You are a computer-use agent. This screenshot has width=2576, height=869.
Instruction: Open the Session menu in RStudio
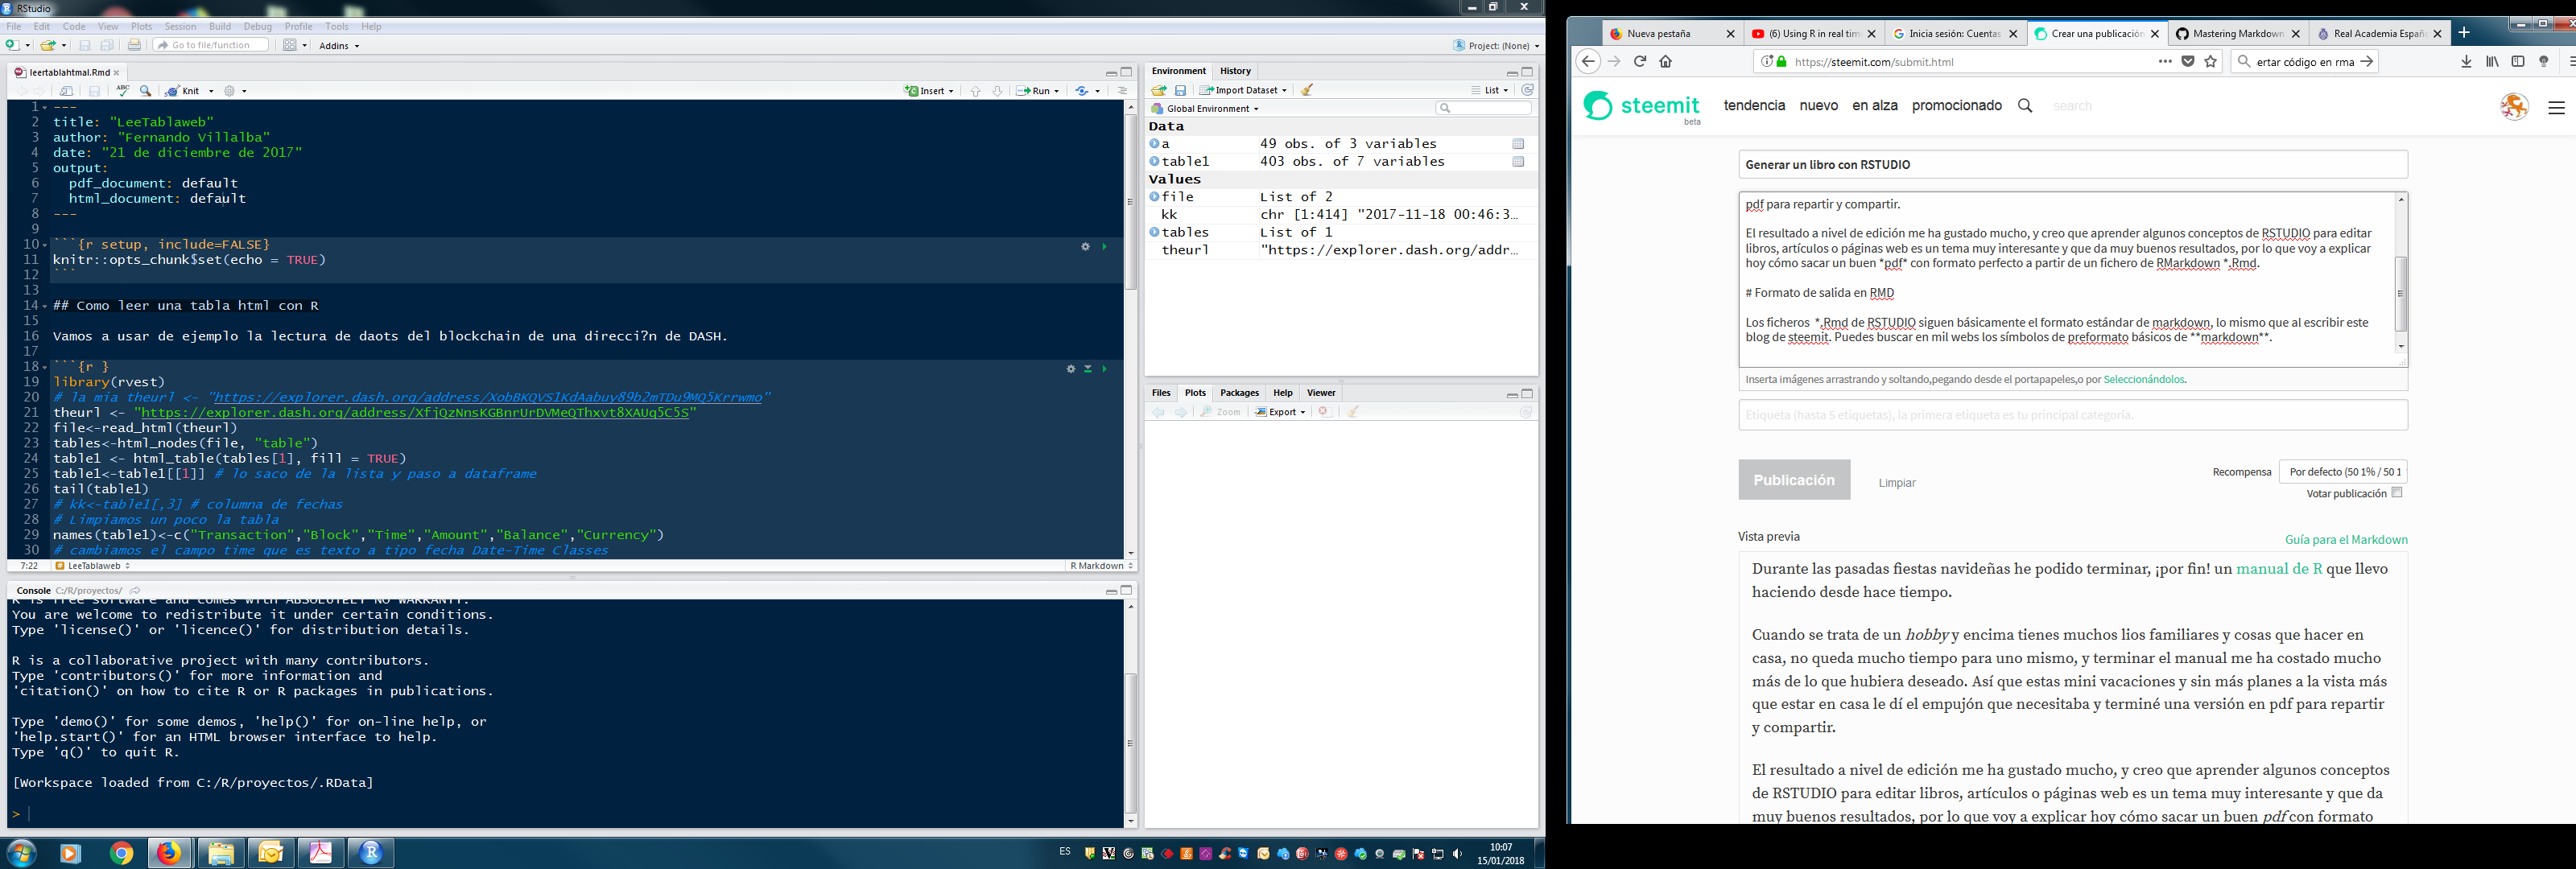(180, 26)
